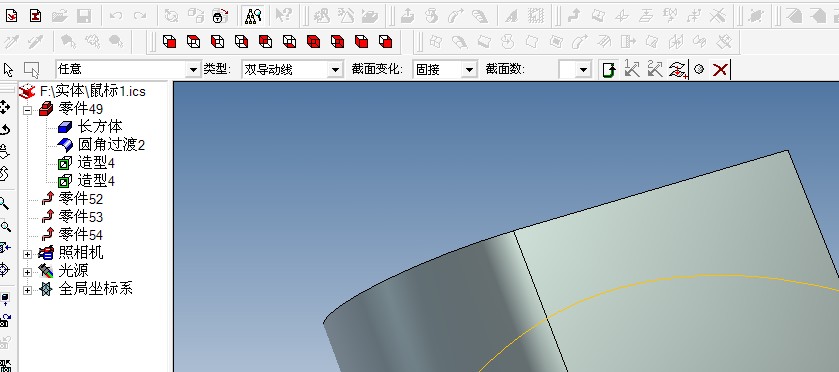Select the 圆角过渡2 feature
This screenshot has width=839, height=372.
(x=111, y=145)
